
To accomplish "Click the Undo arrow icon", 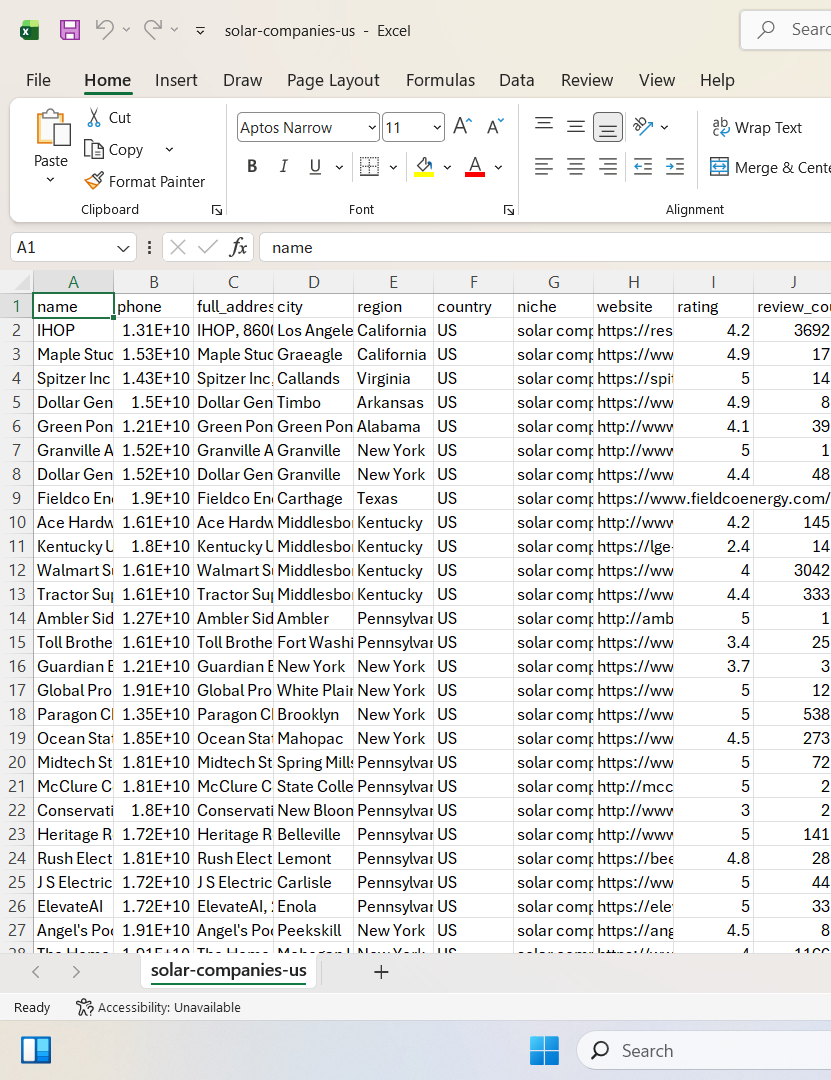I will click(x=105, y=30).
